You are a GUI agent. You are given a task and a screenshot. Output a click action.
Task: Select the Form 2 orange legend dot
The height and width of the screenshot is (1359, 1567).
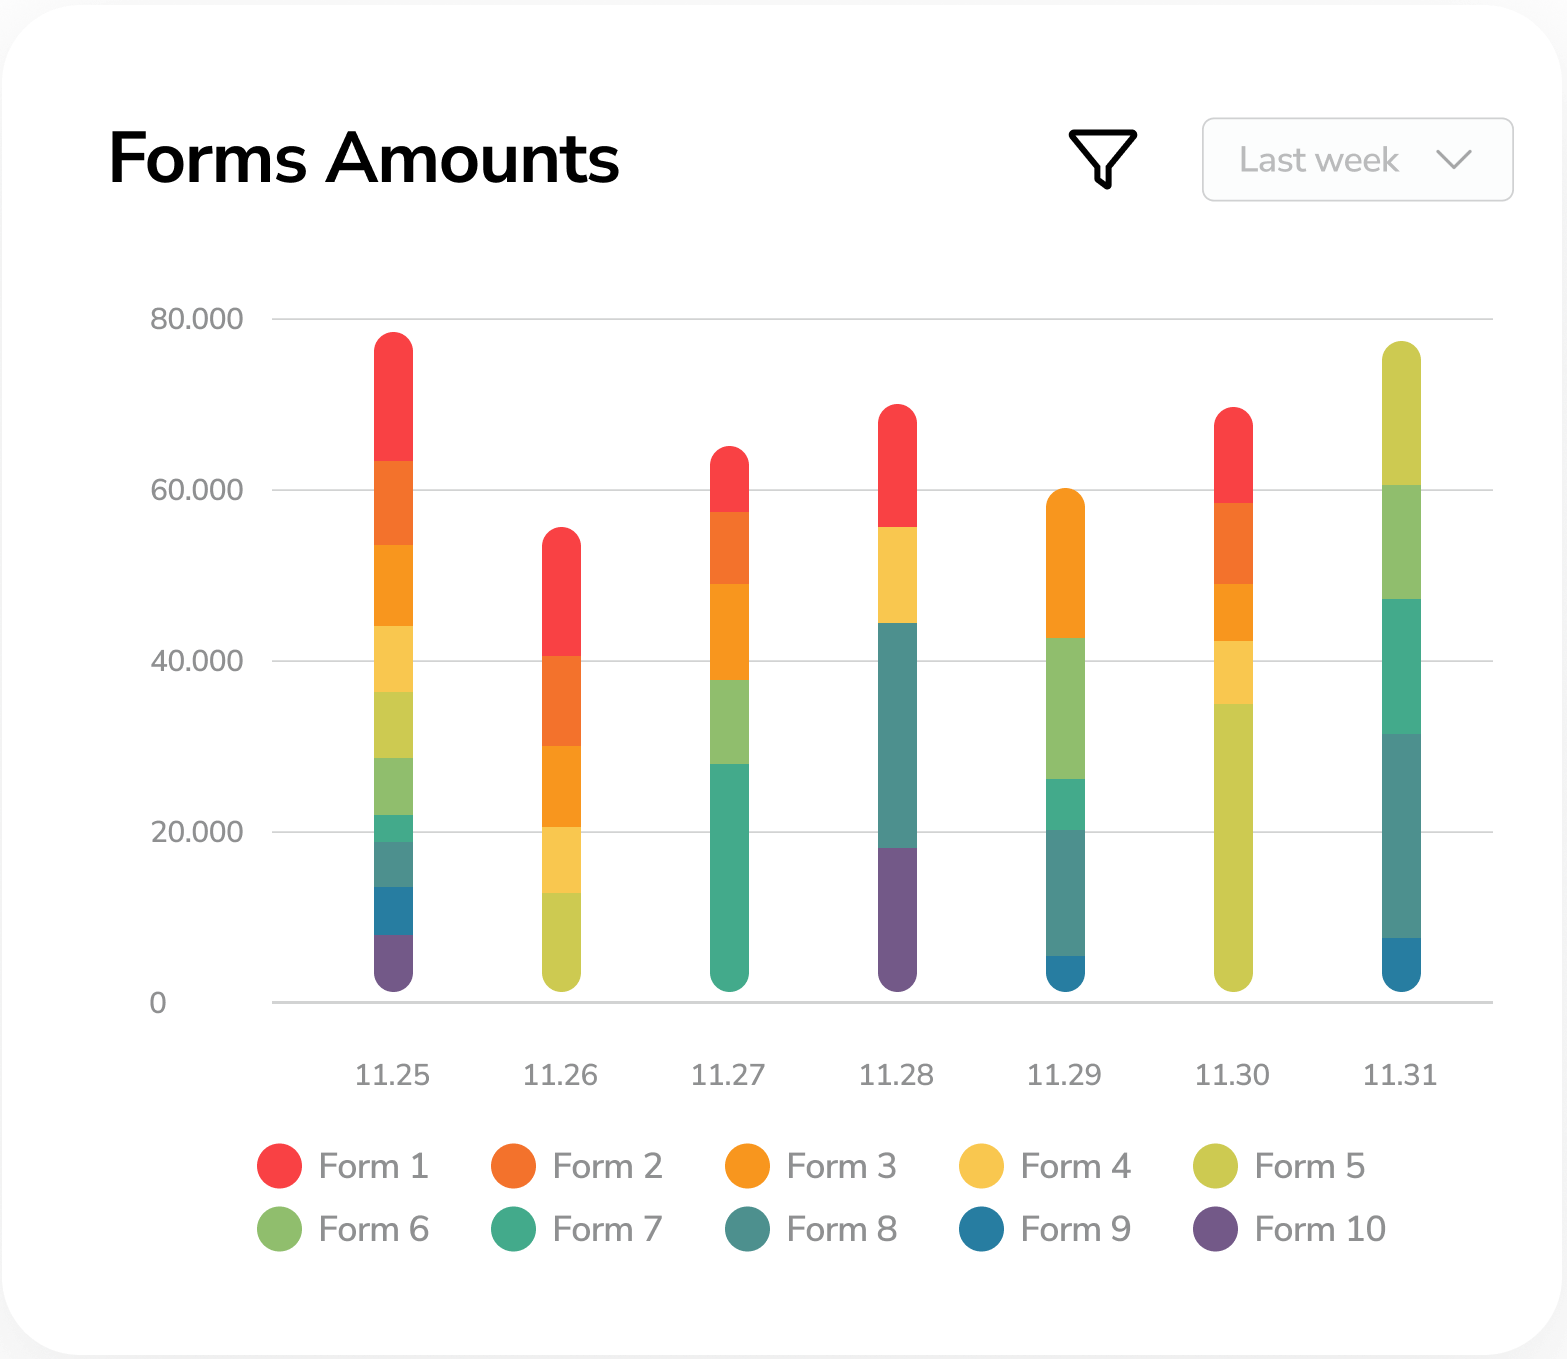pyautogui.click(x=511, y=1166)
